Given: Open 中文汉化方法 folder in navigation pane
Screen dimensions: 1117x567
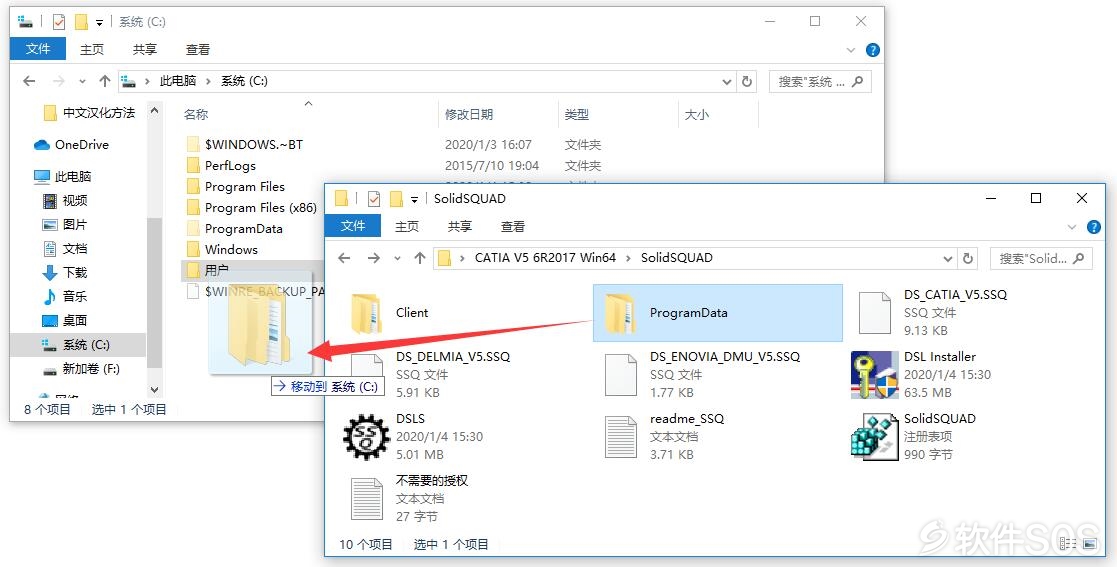Looking at the screenshot, I should tap(89, 113).
